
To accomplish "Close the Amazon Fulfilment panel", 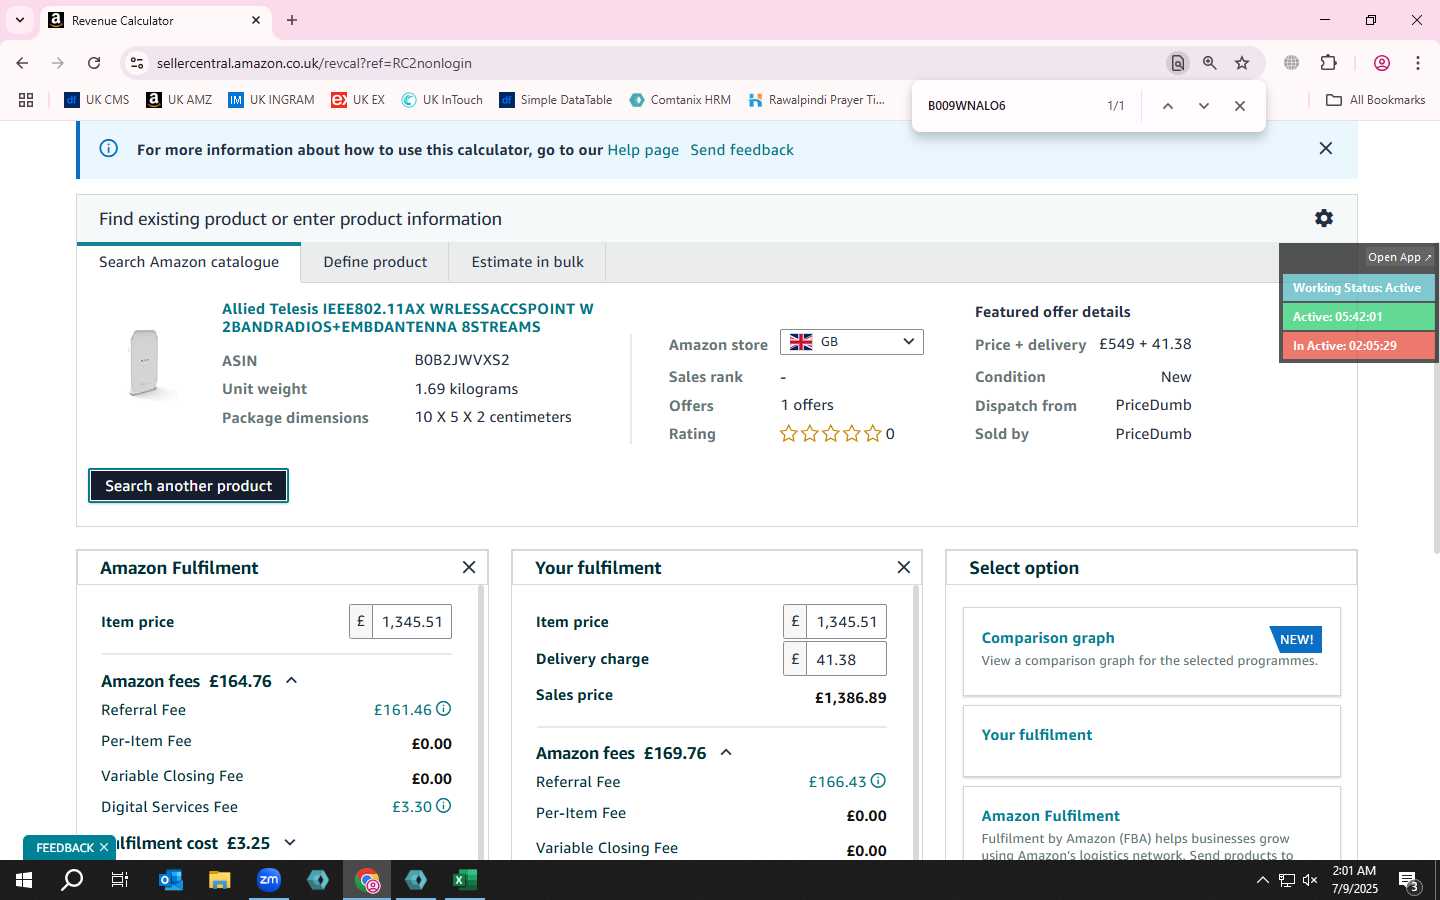I will 469,567.
